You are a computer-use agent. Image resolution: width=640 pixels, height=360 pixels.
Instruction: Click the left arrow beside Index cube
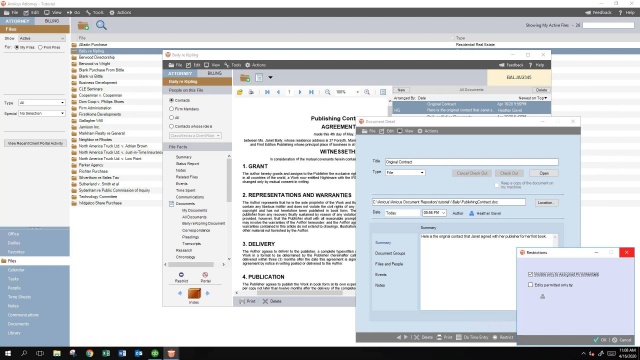[180, 293]
